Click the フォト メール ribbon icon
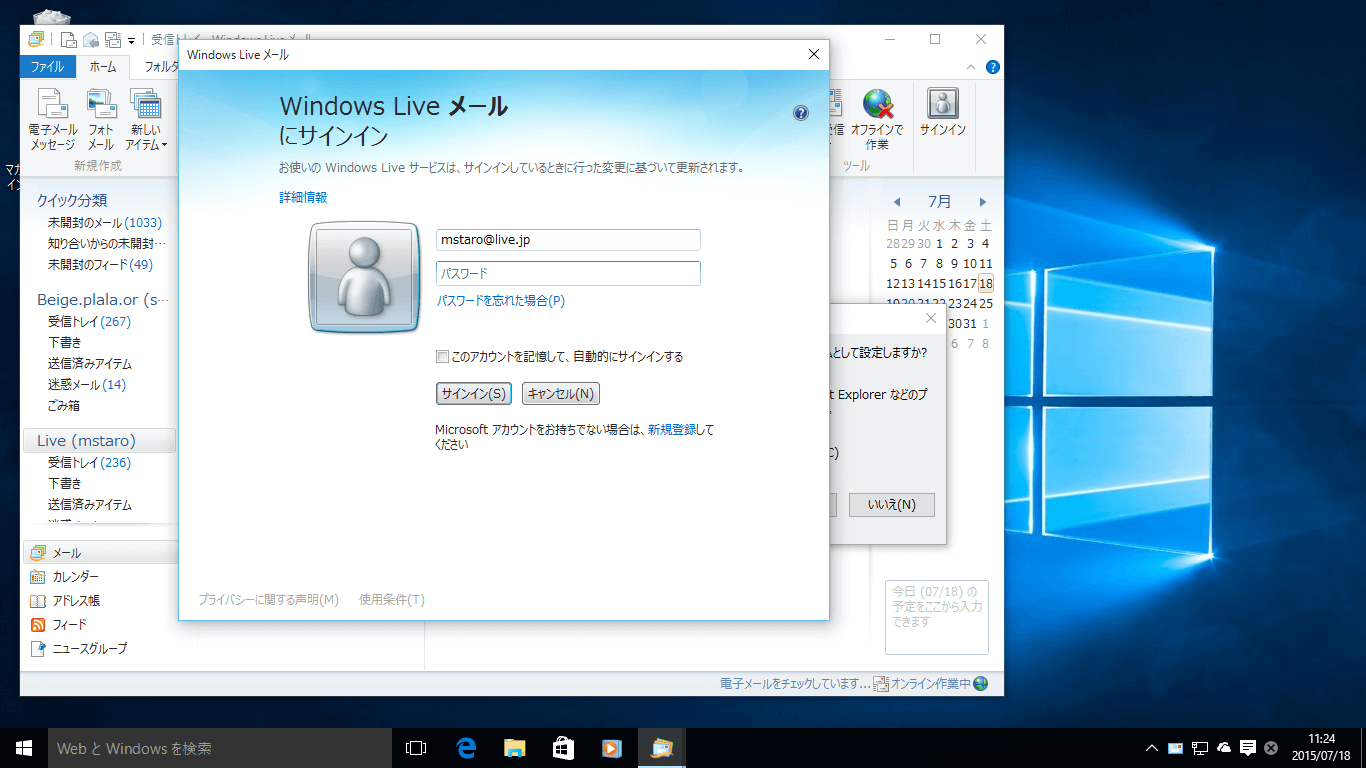 coord(101,119)
